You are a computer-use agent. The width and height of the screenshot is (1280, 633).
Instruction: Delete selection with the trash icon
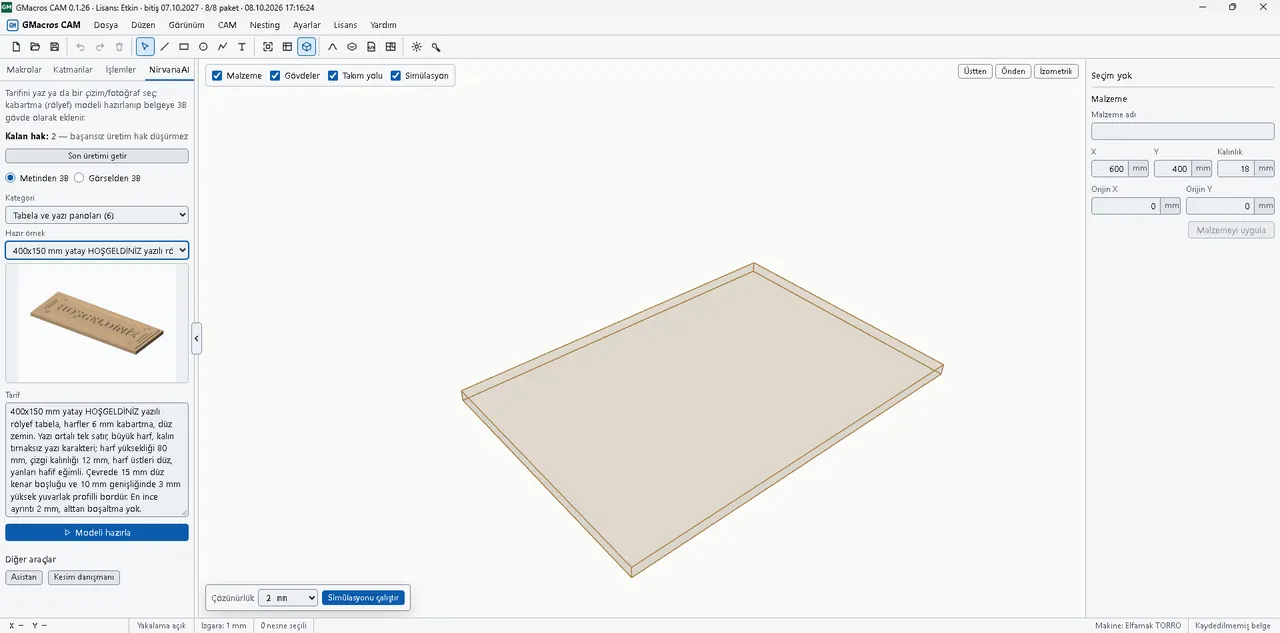point(119,47)
